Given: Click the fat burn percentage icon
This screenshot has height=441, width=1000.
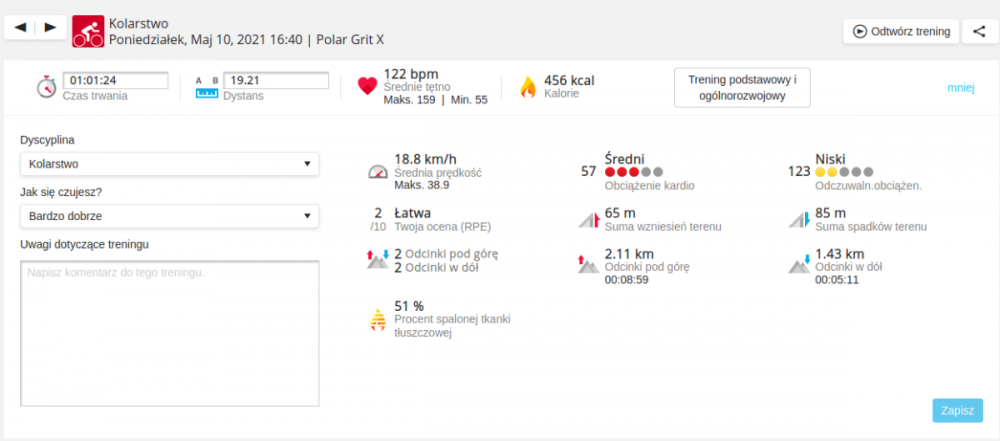Looking at the screenshot, I should (x=377, y=319).
